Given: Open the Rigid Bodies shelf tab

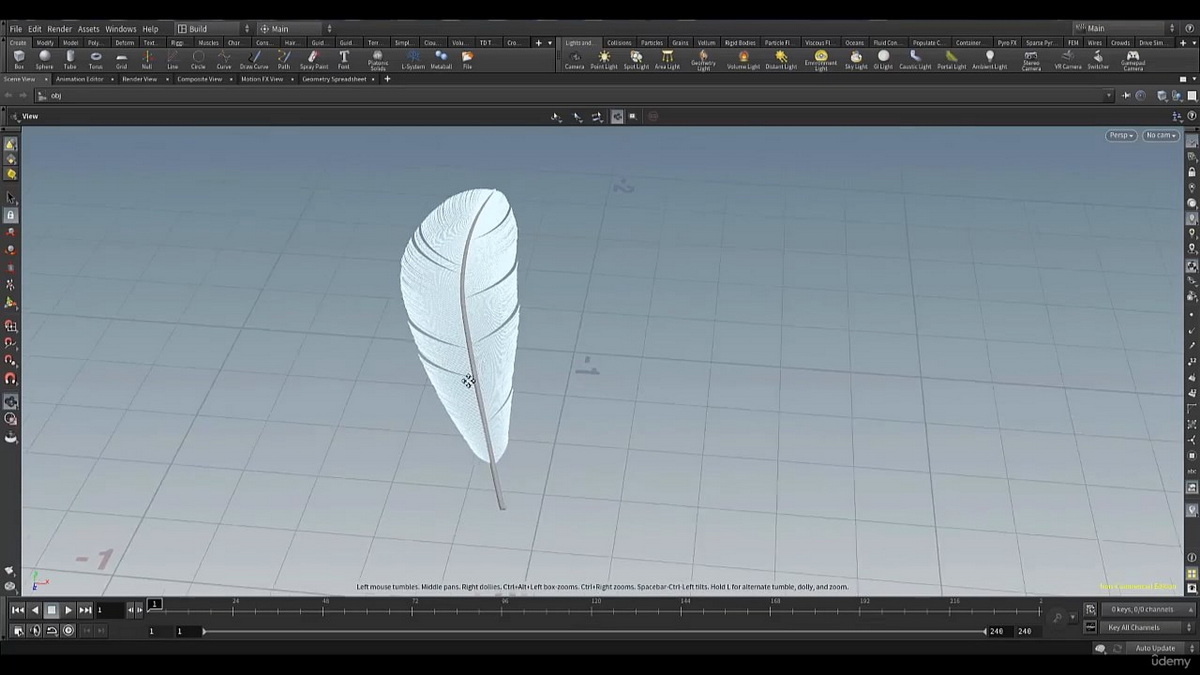Looking at the screenshot, I should coord(741,43).
